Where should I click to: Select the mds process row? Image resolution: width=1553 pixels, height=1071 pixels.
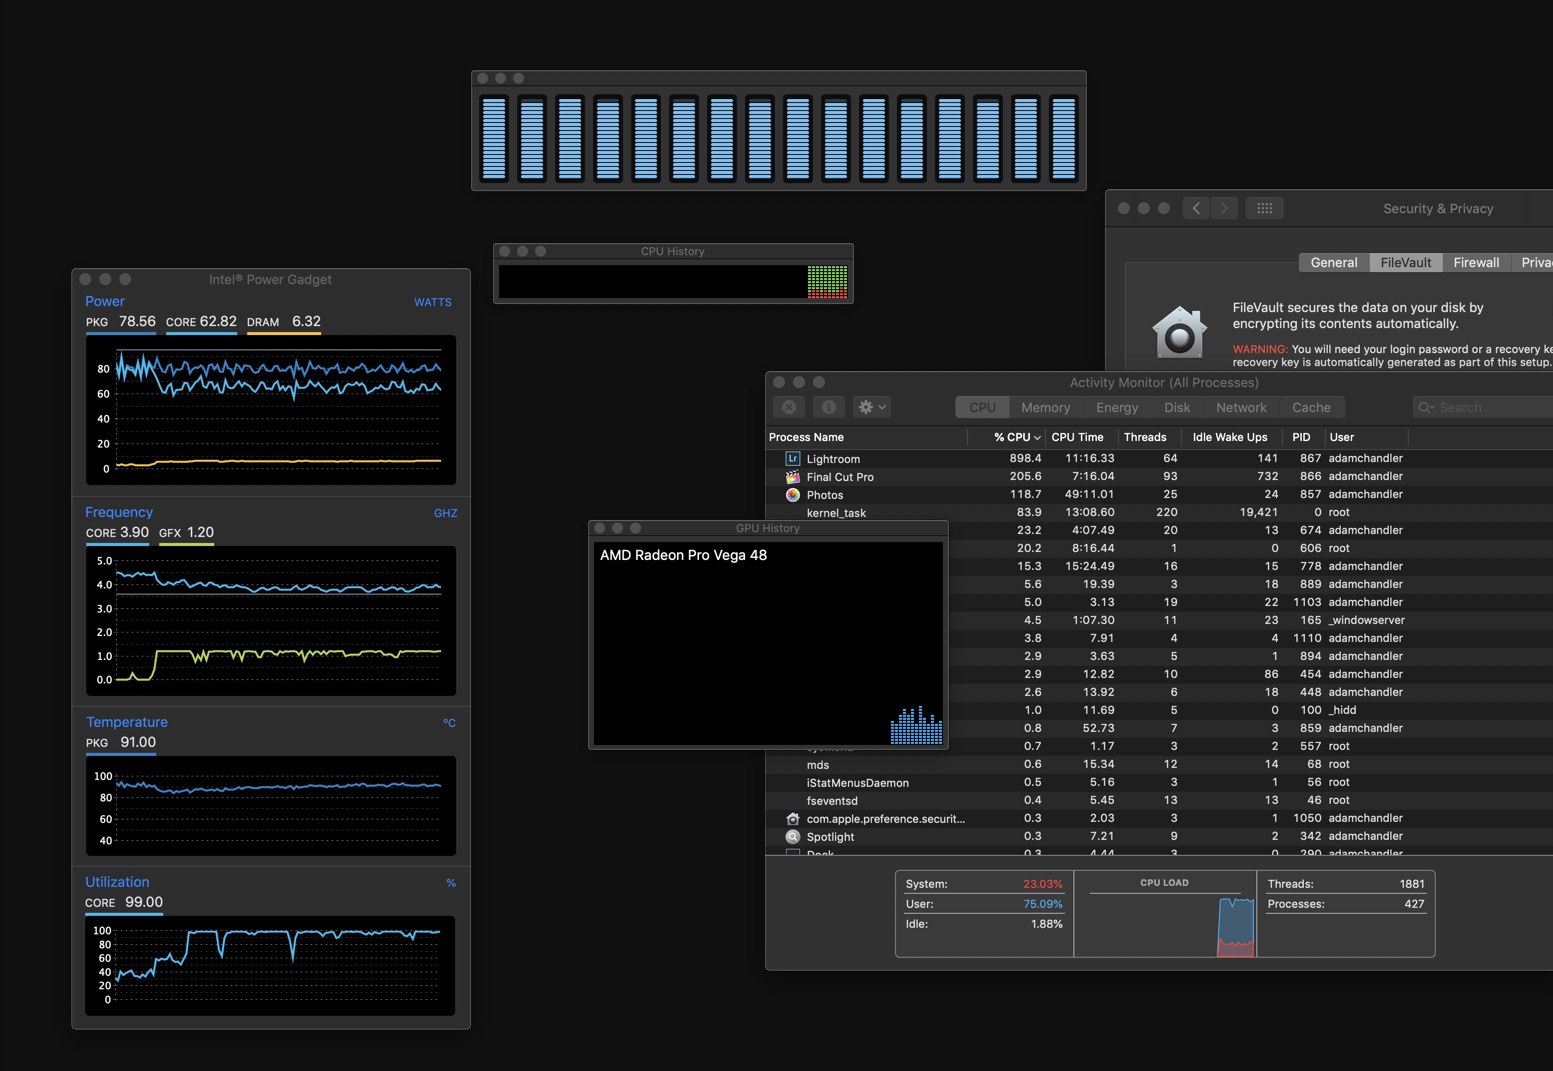point(1159,765)
